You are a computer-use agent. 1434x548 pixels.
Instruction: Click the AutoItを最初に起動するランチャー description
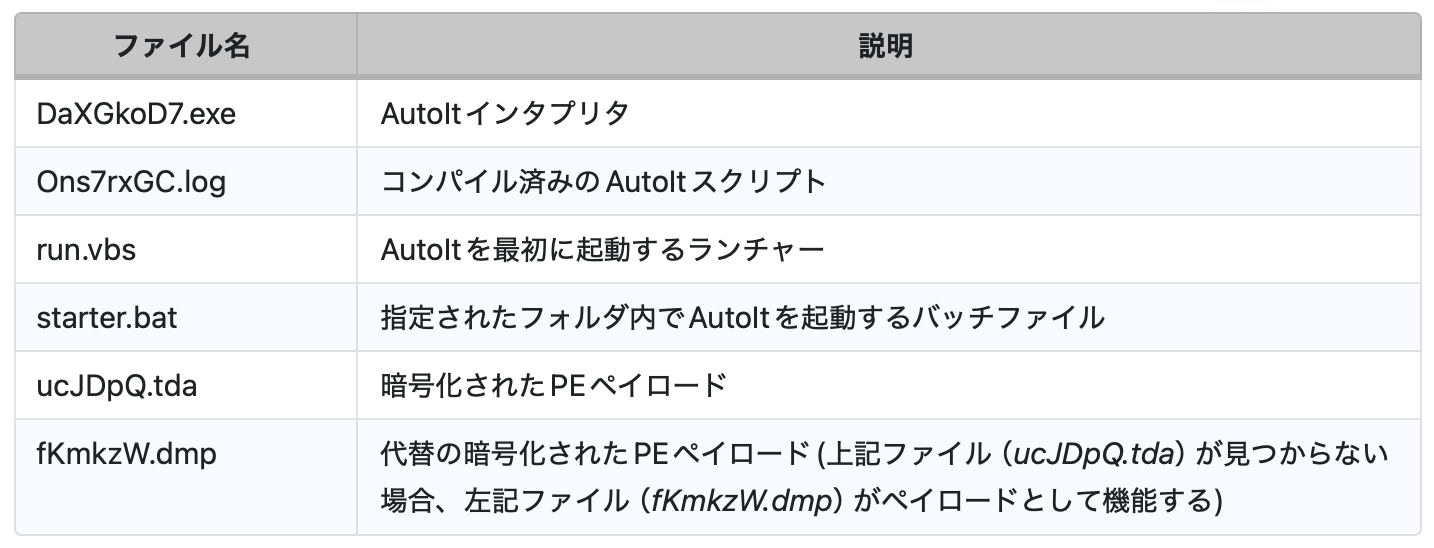click(603, 249)
